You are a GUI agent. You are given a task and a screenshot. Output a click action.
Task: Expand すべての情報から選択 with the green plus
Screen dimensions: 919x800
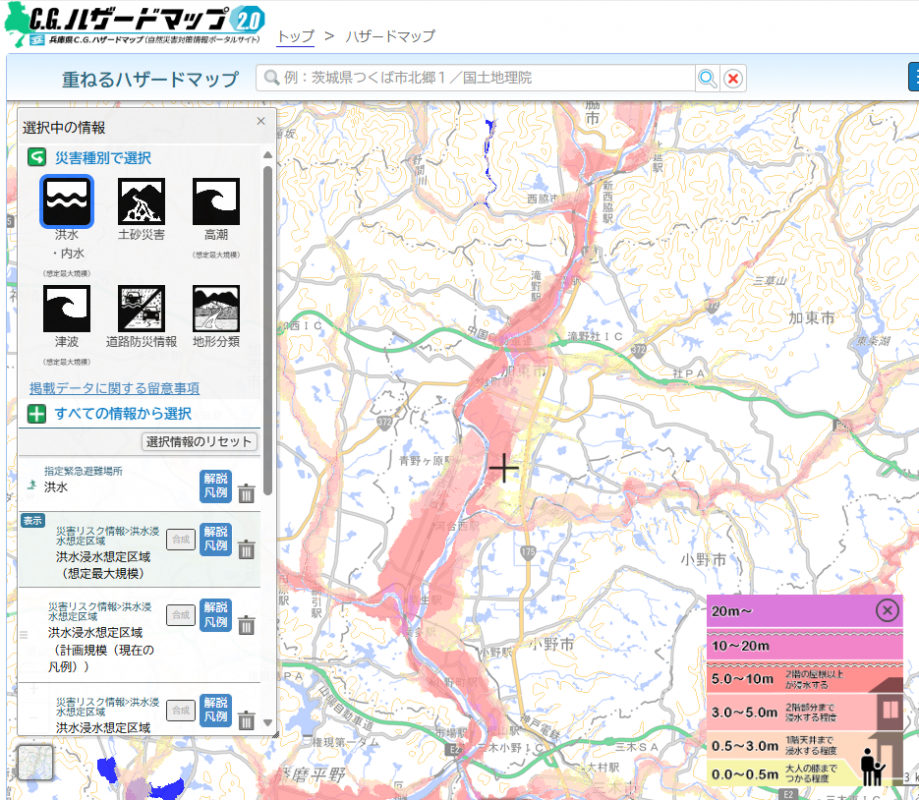35,413
